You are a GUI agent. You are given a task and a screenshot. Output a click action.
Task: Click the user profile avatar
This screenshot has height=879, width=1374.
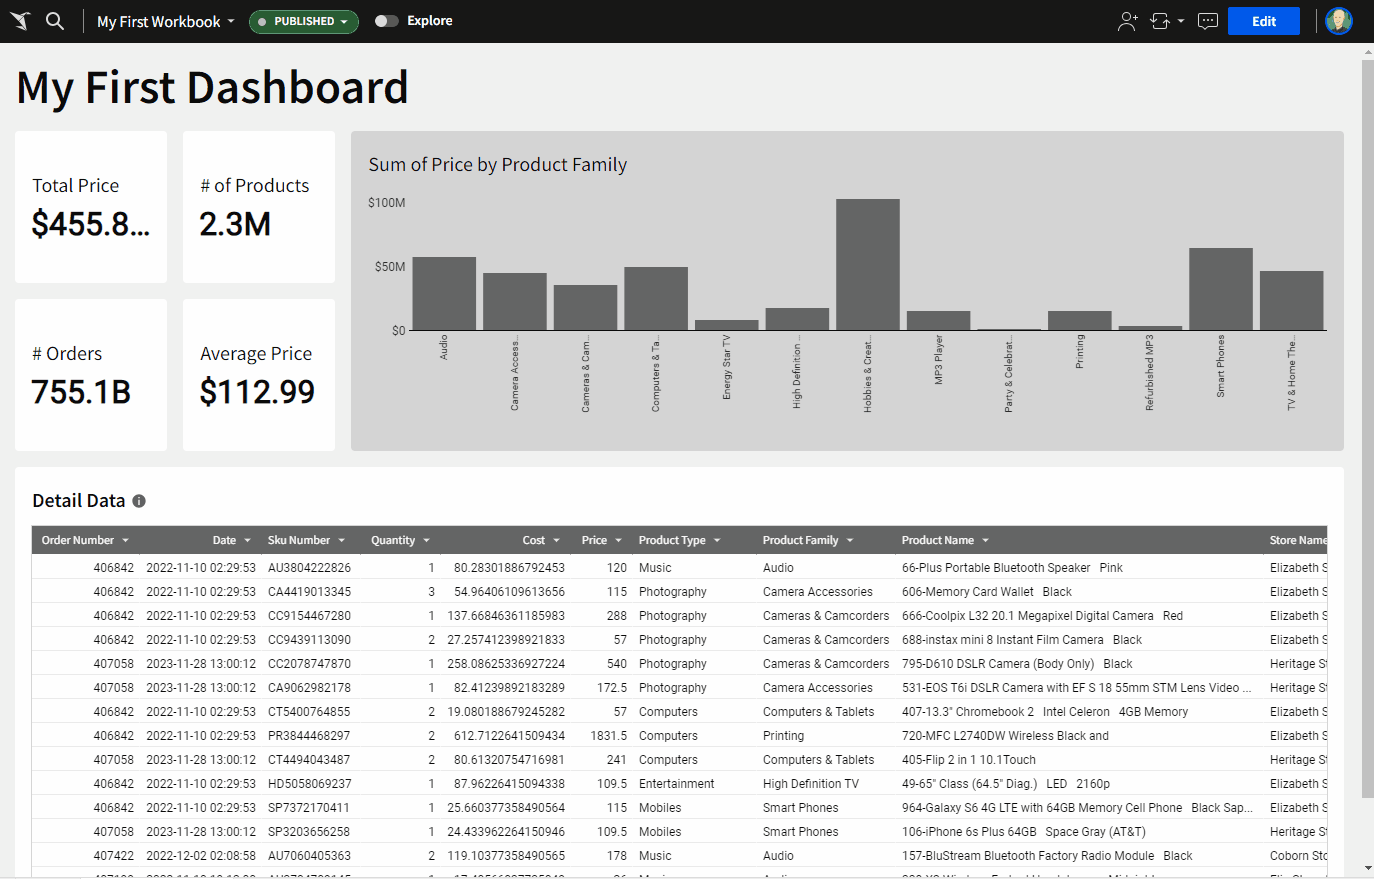pyautogui.click(x=1339, y=21)
